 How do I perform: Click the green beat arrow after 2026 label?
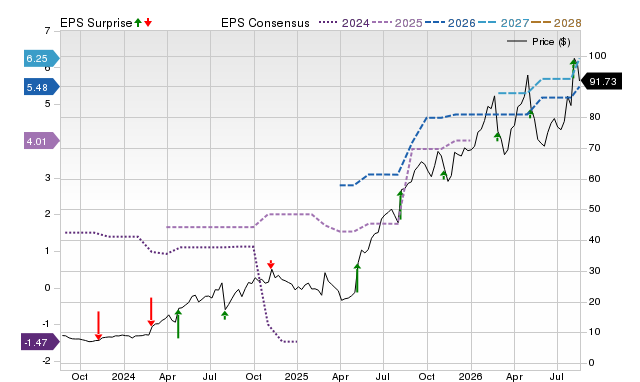[x=497, y=136]
